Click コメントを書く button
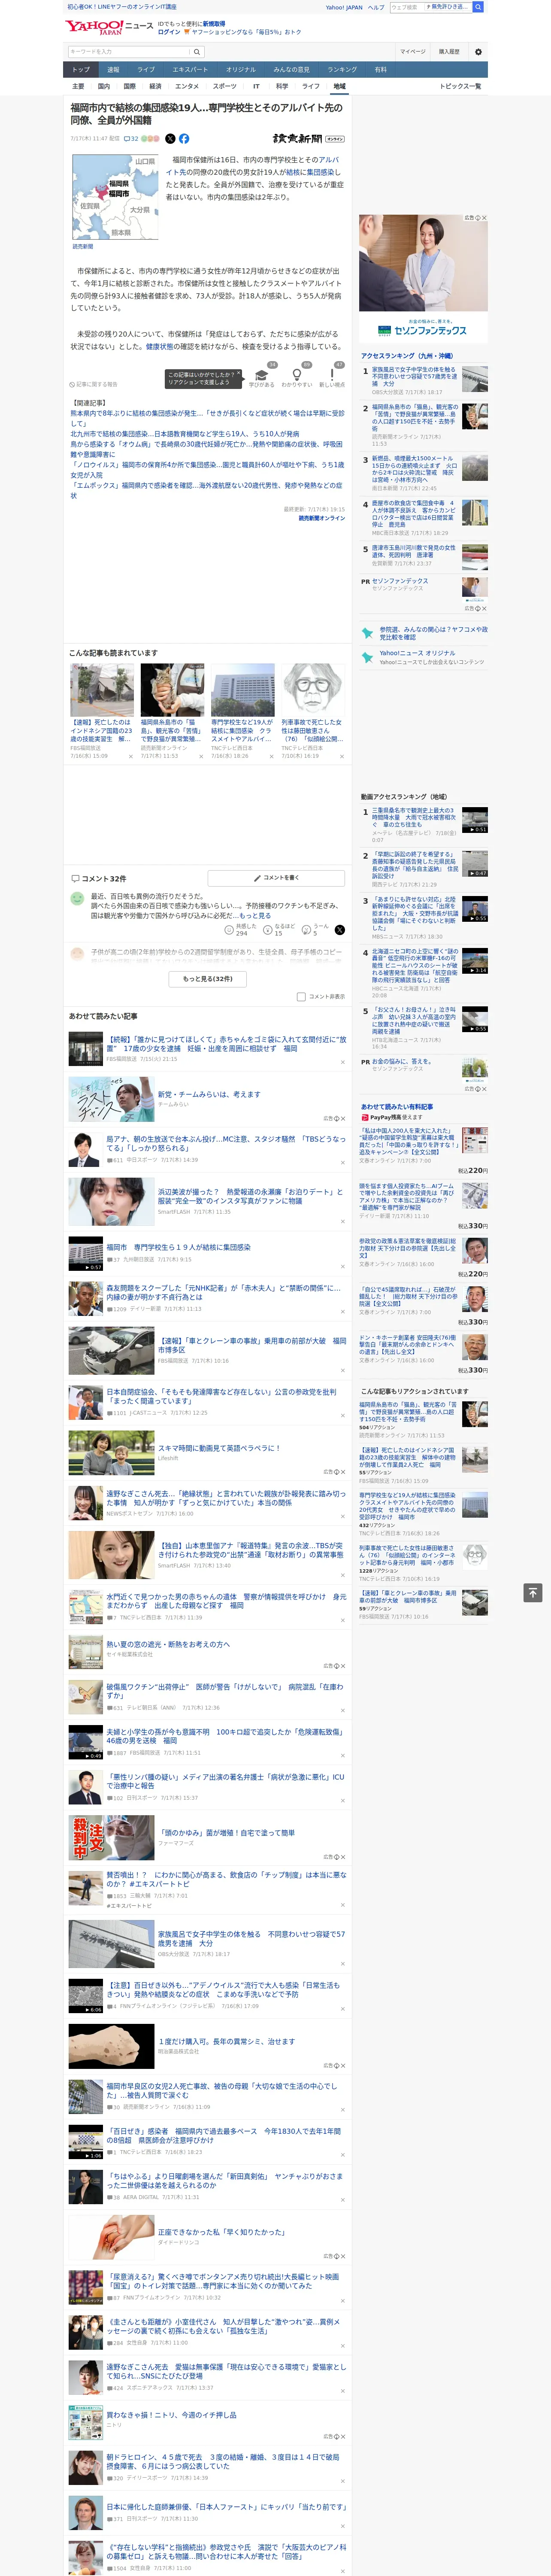The width and height of the screenshot is (551, 2576). 277,878
